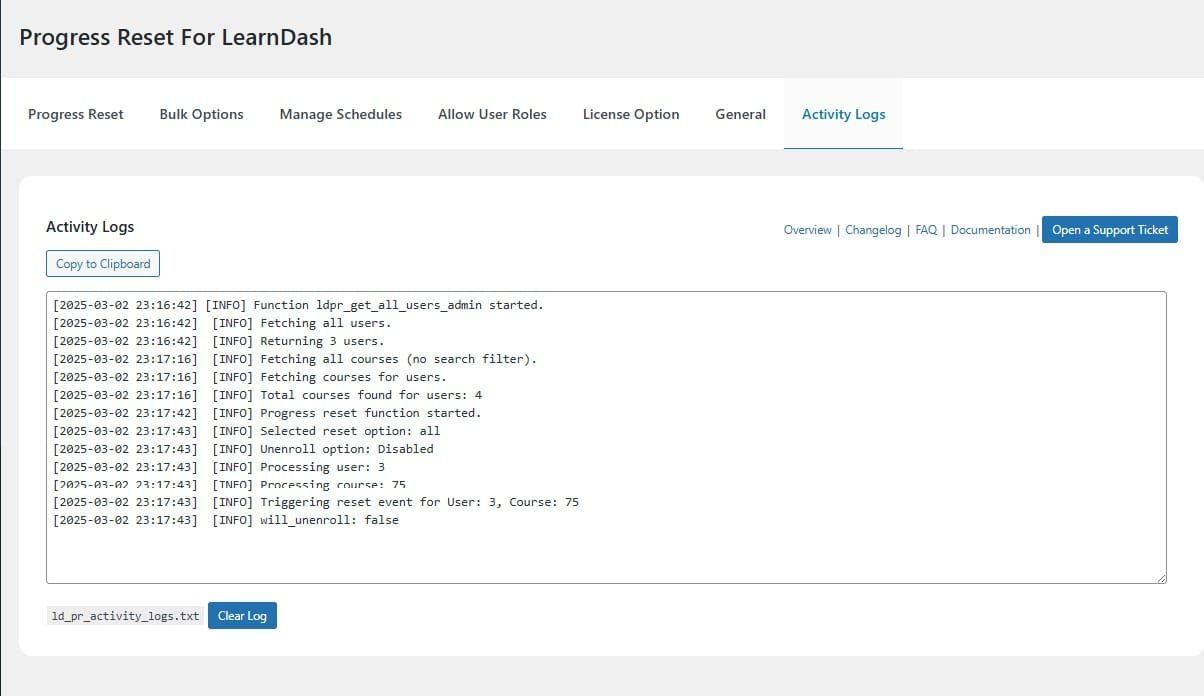Grab the log textarea resize handle

click(1160, 577)
